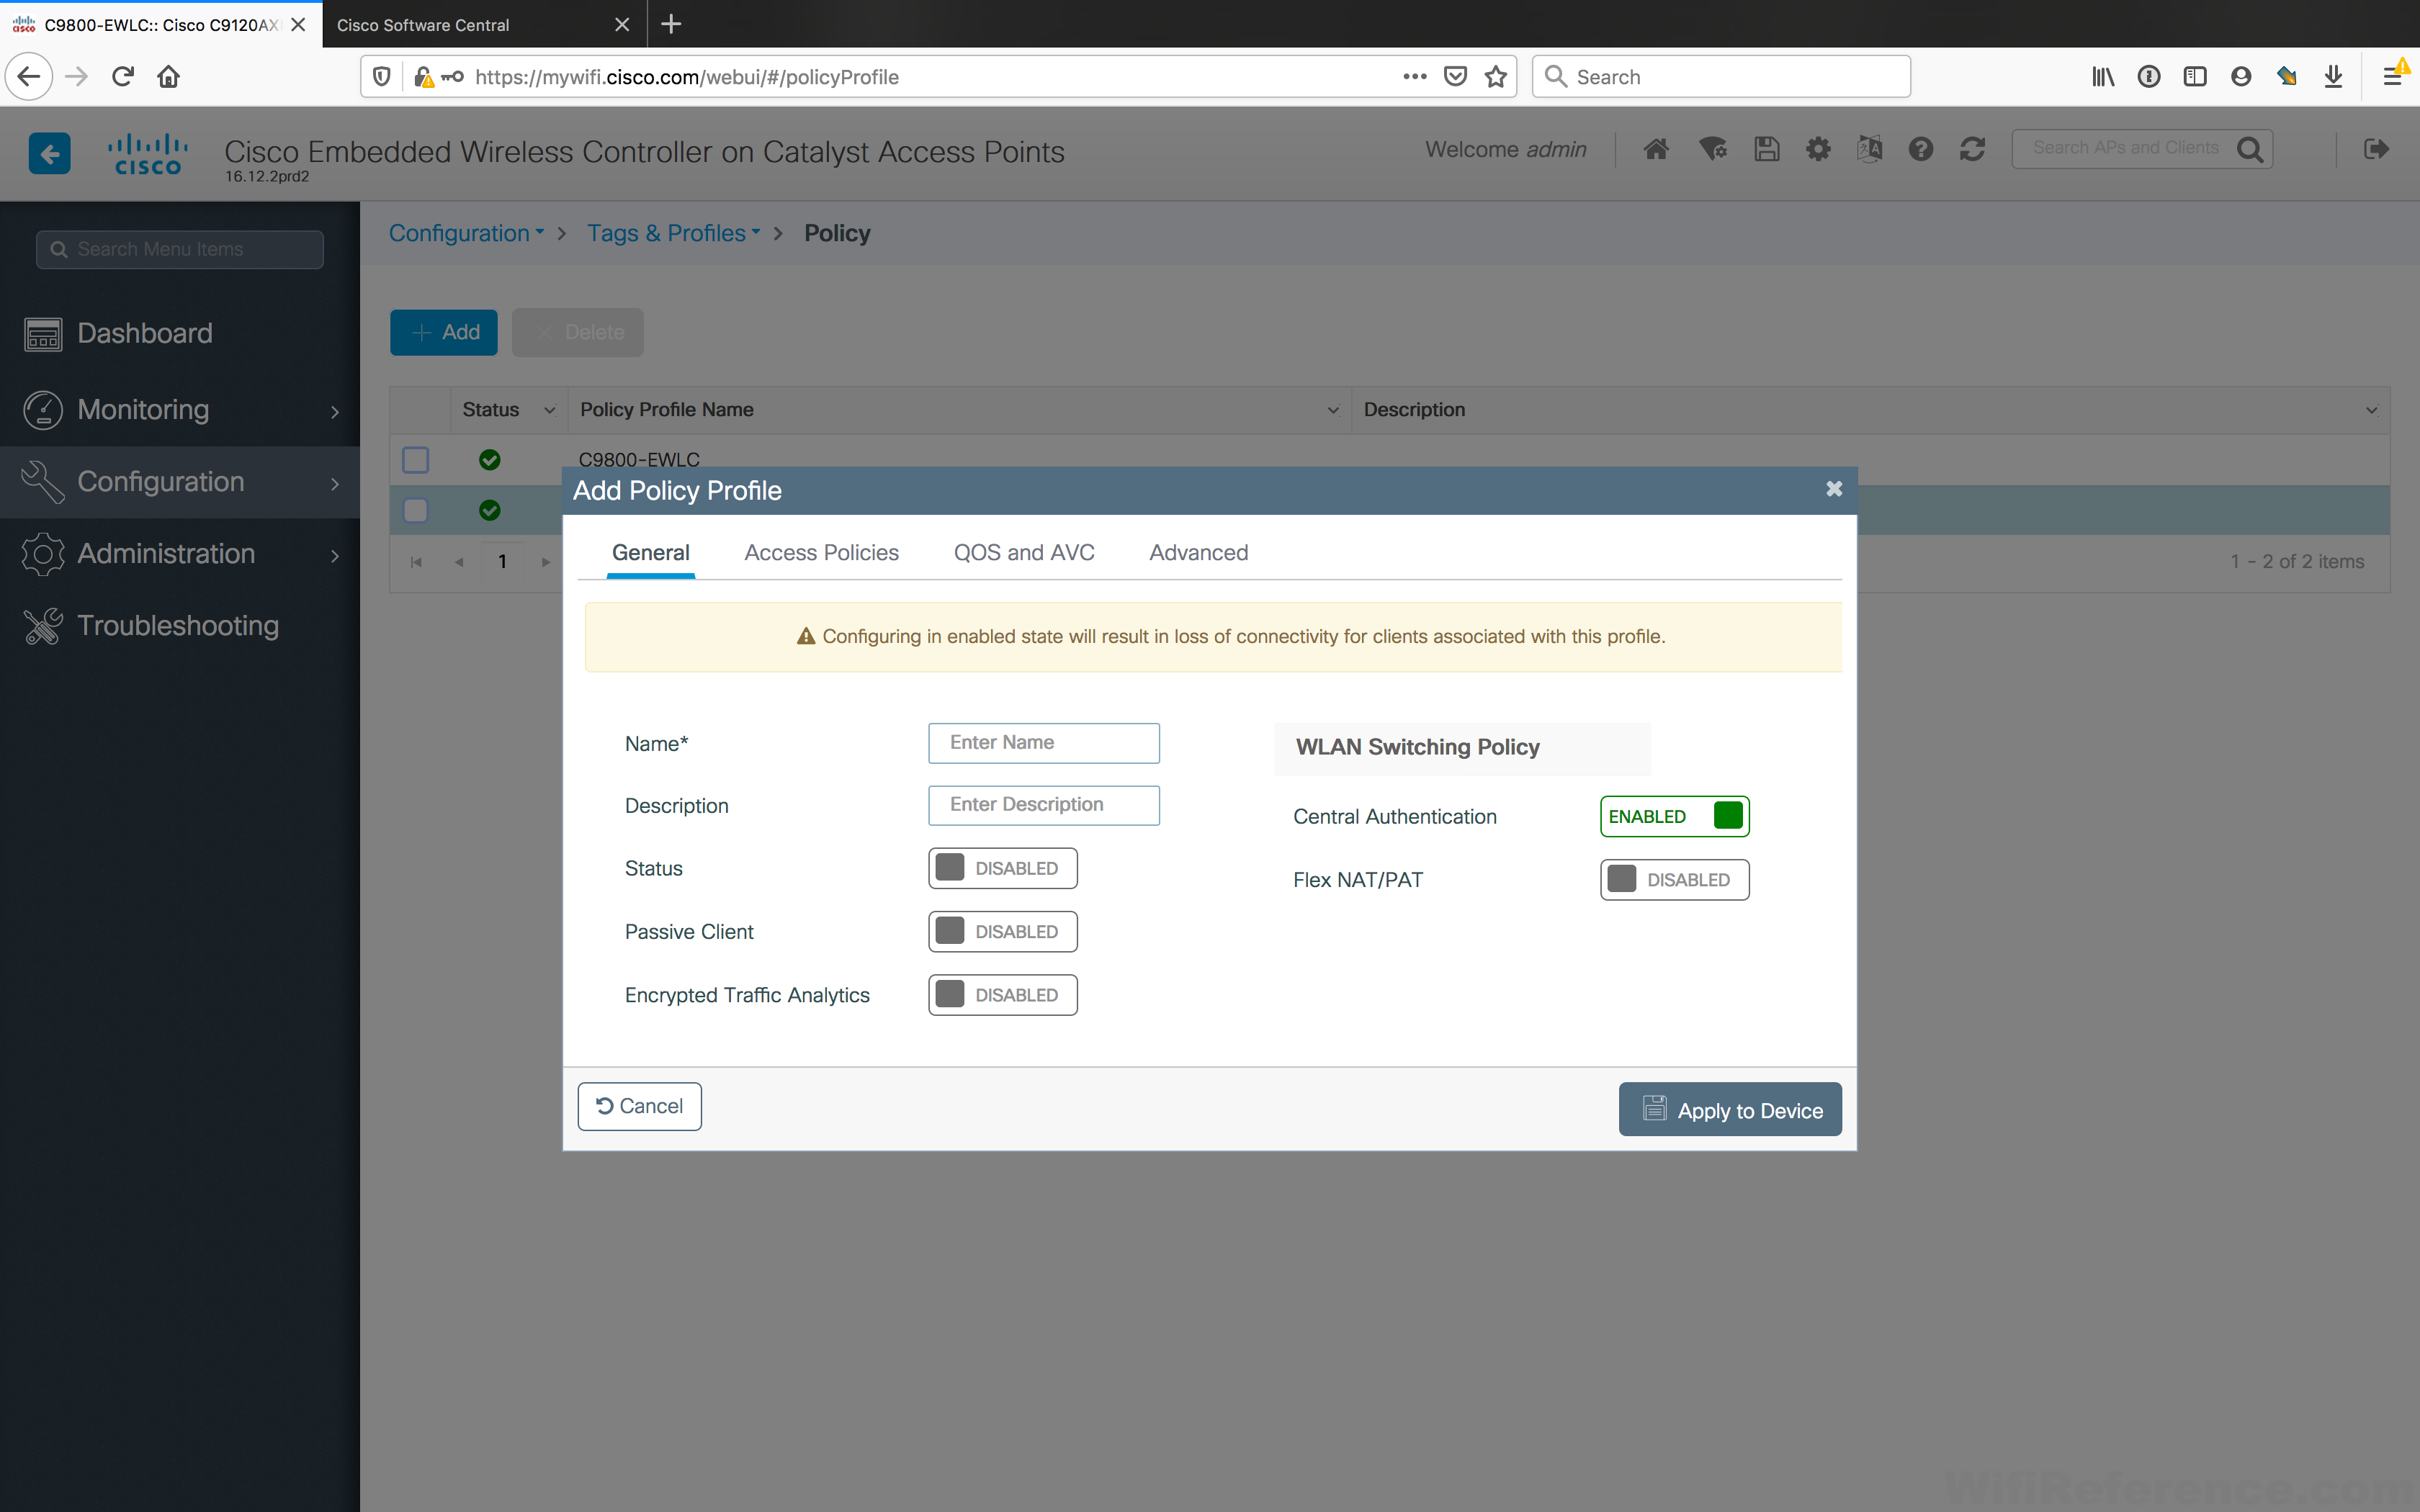Click the logout icon in header
This screenshot has width=2420, height=1512.
tap(2376, 149)
